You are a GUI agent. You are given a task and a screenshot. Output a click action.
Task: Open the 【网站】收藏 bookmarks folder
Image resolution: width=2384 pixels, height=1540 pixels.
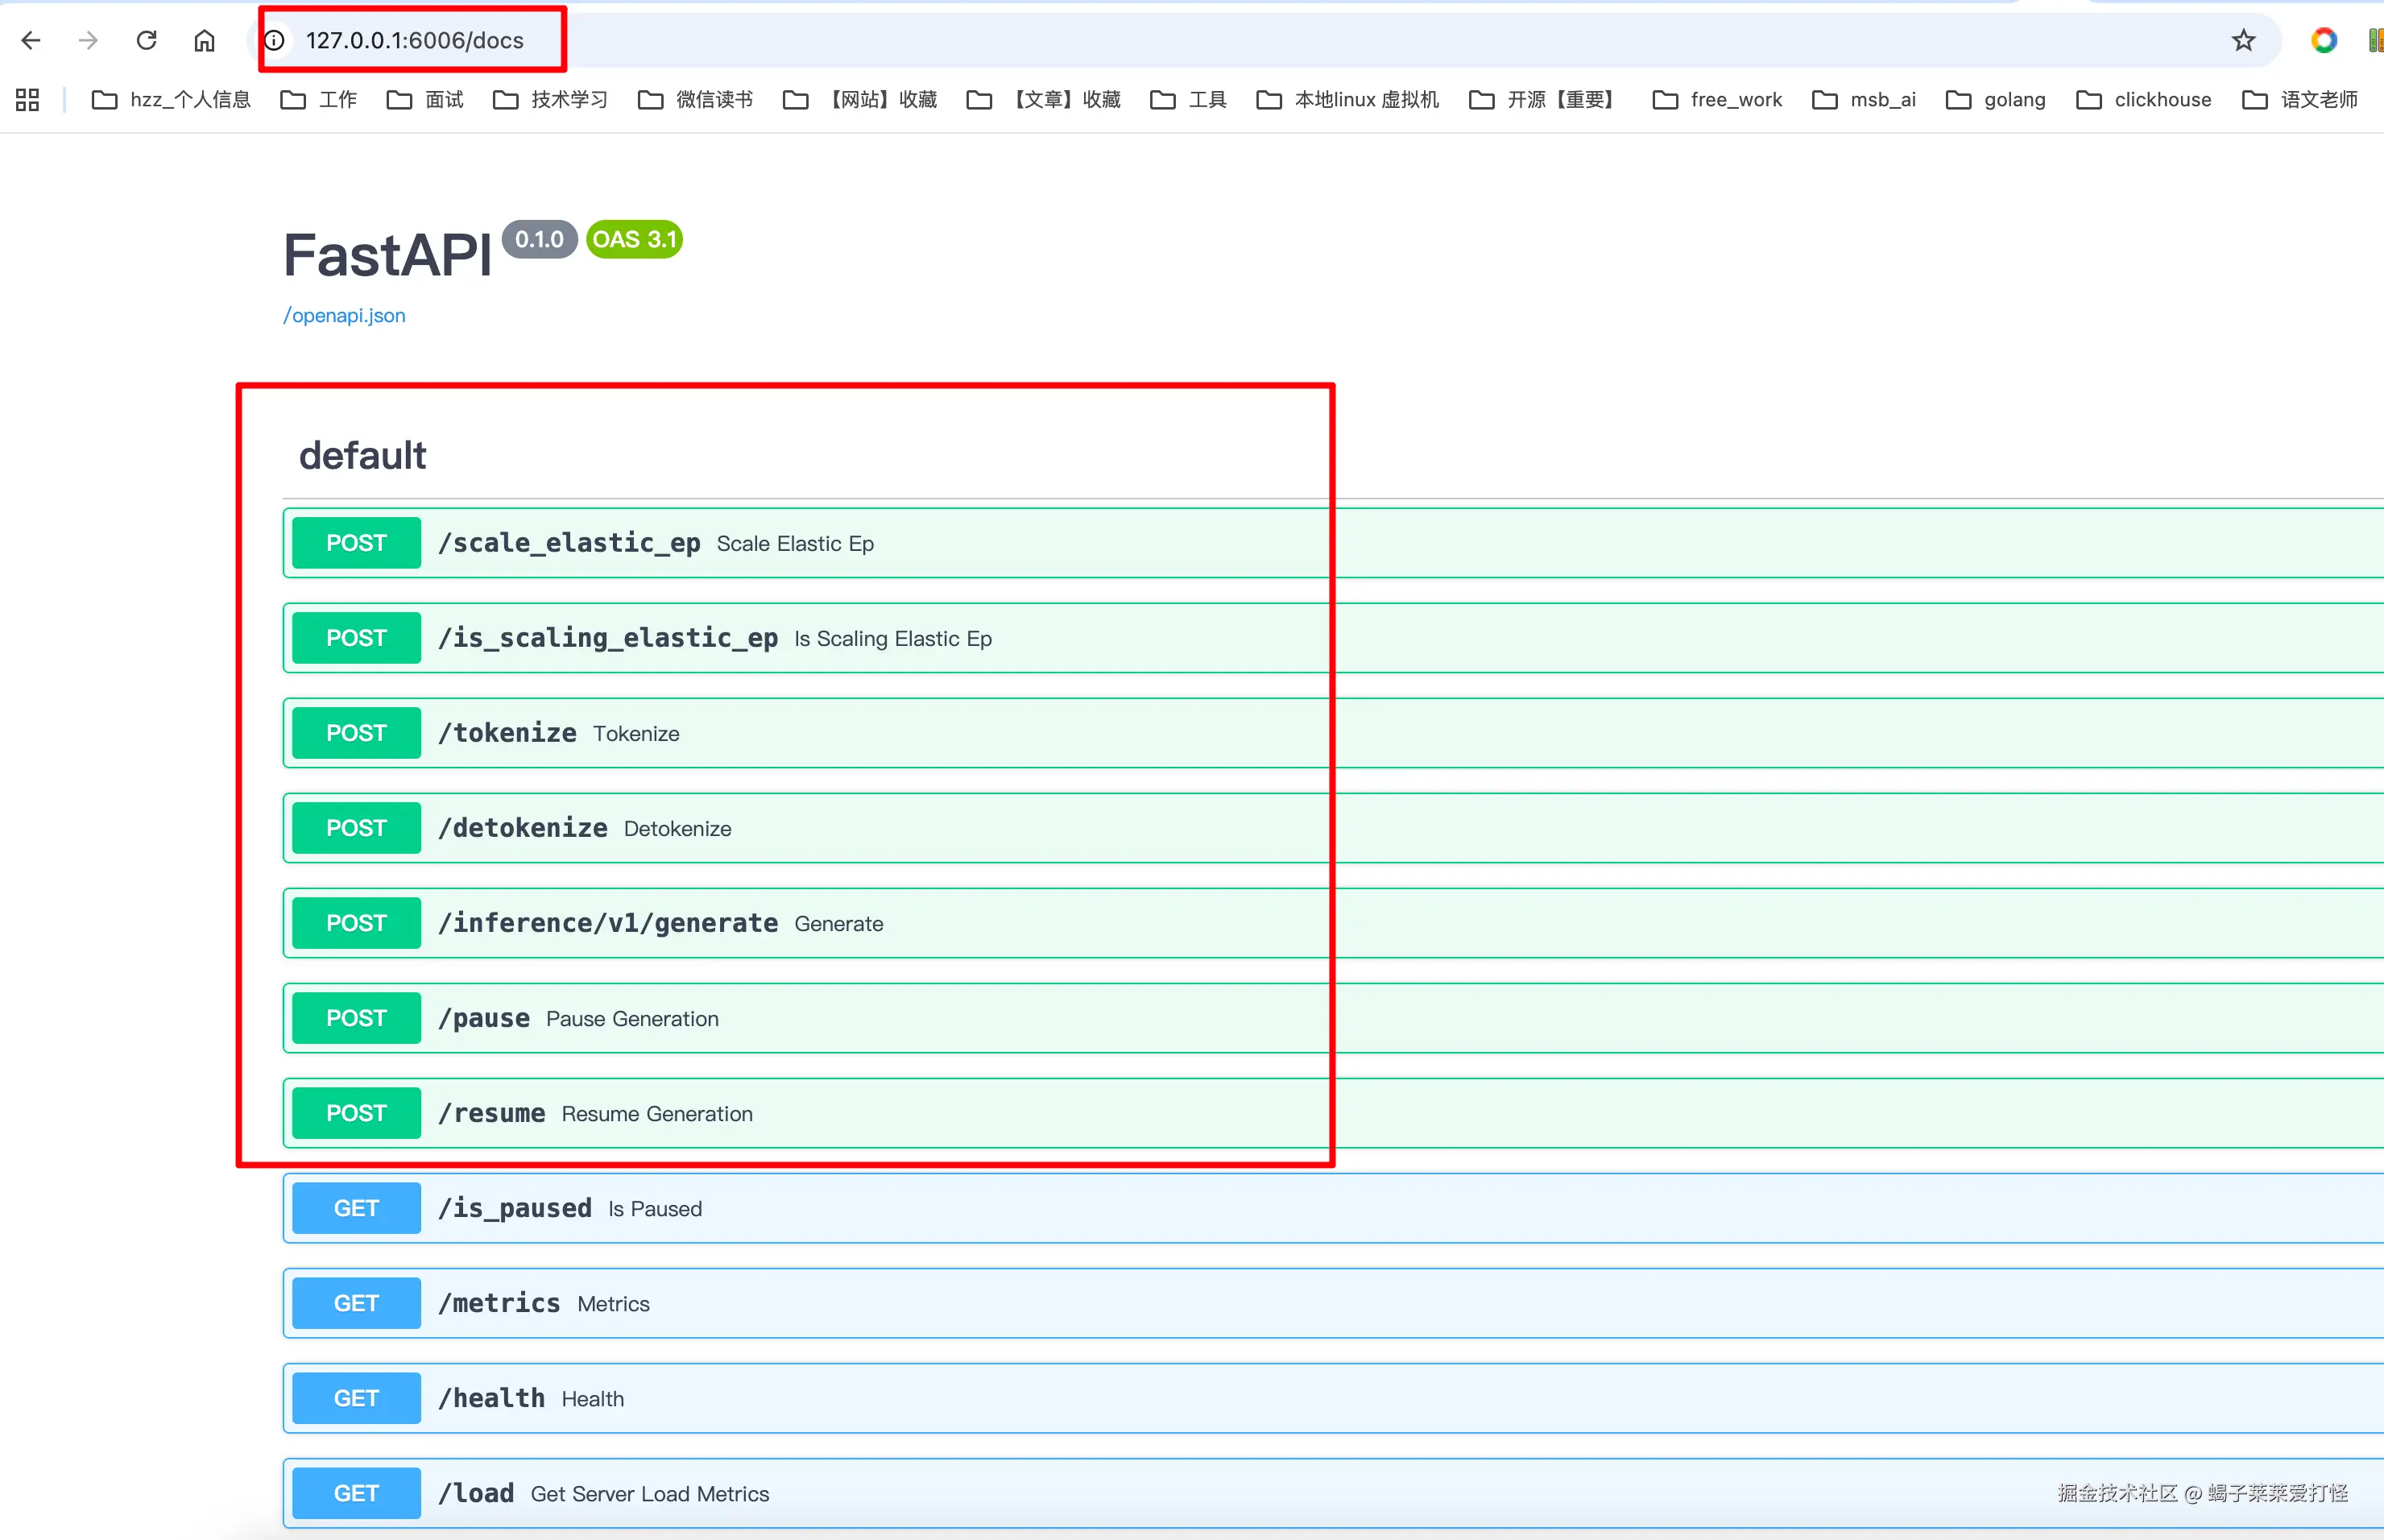[860, 99]
